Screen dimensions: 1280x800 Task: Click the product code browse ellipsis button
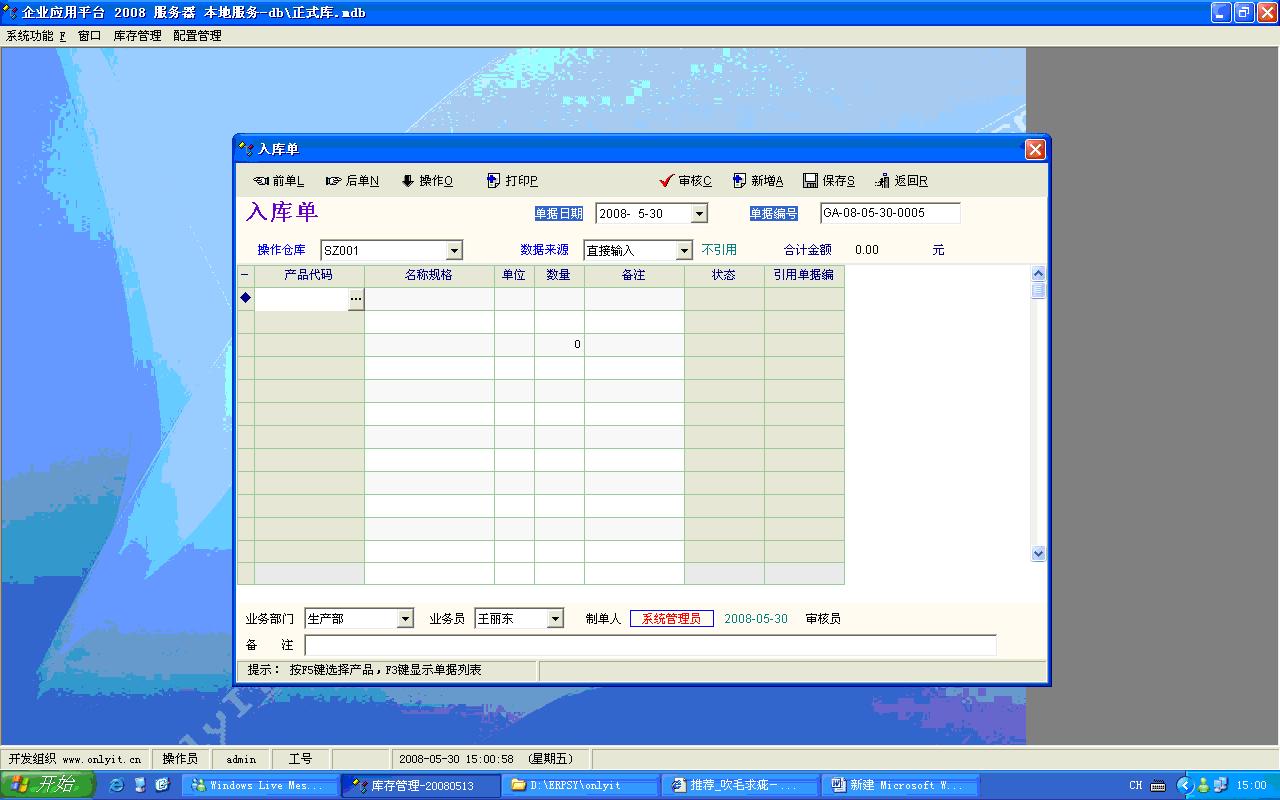356,299
